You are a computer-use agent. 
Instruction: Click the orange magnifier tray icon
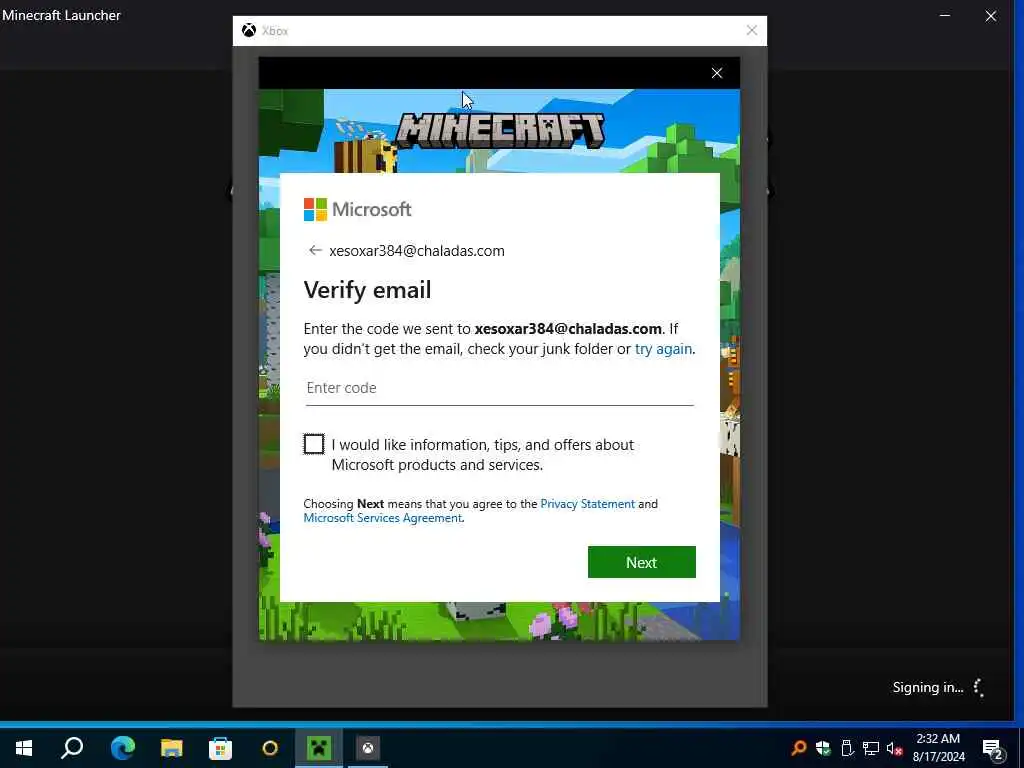point(798,748)
